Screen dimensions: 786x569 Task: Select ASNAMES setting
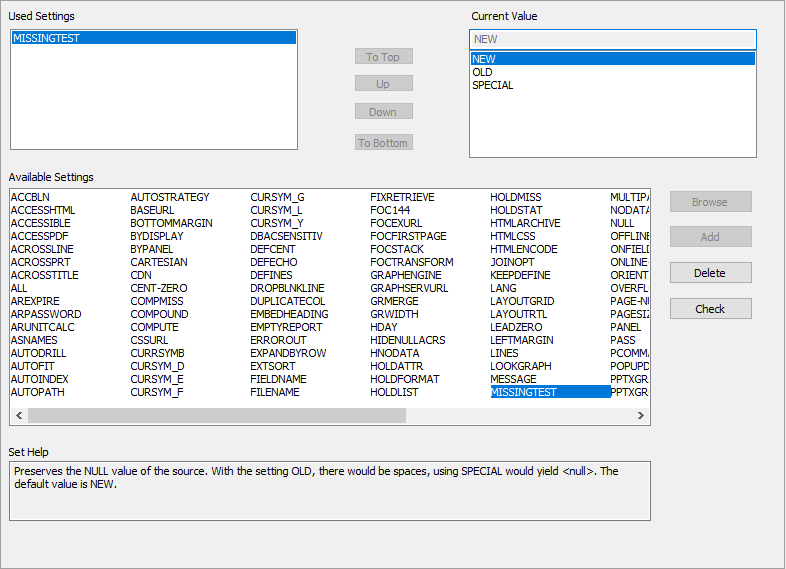[x=34, y=340]
